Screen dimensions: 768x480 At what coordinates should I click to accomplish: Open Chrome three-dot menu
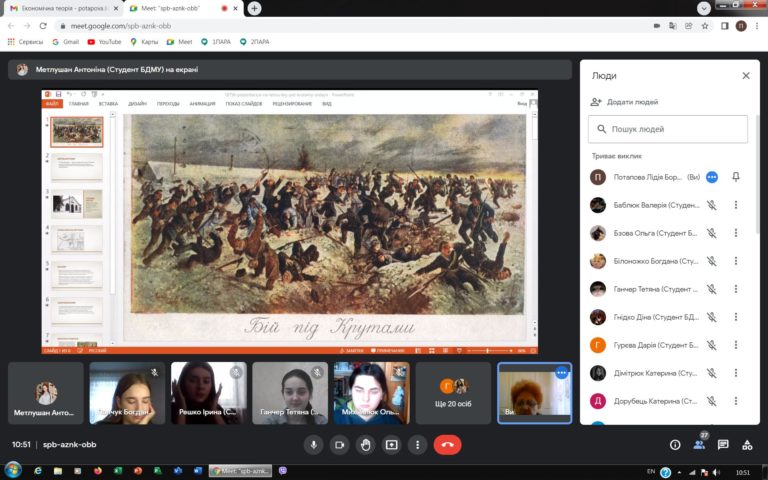[756, 26]
